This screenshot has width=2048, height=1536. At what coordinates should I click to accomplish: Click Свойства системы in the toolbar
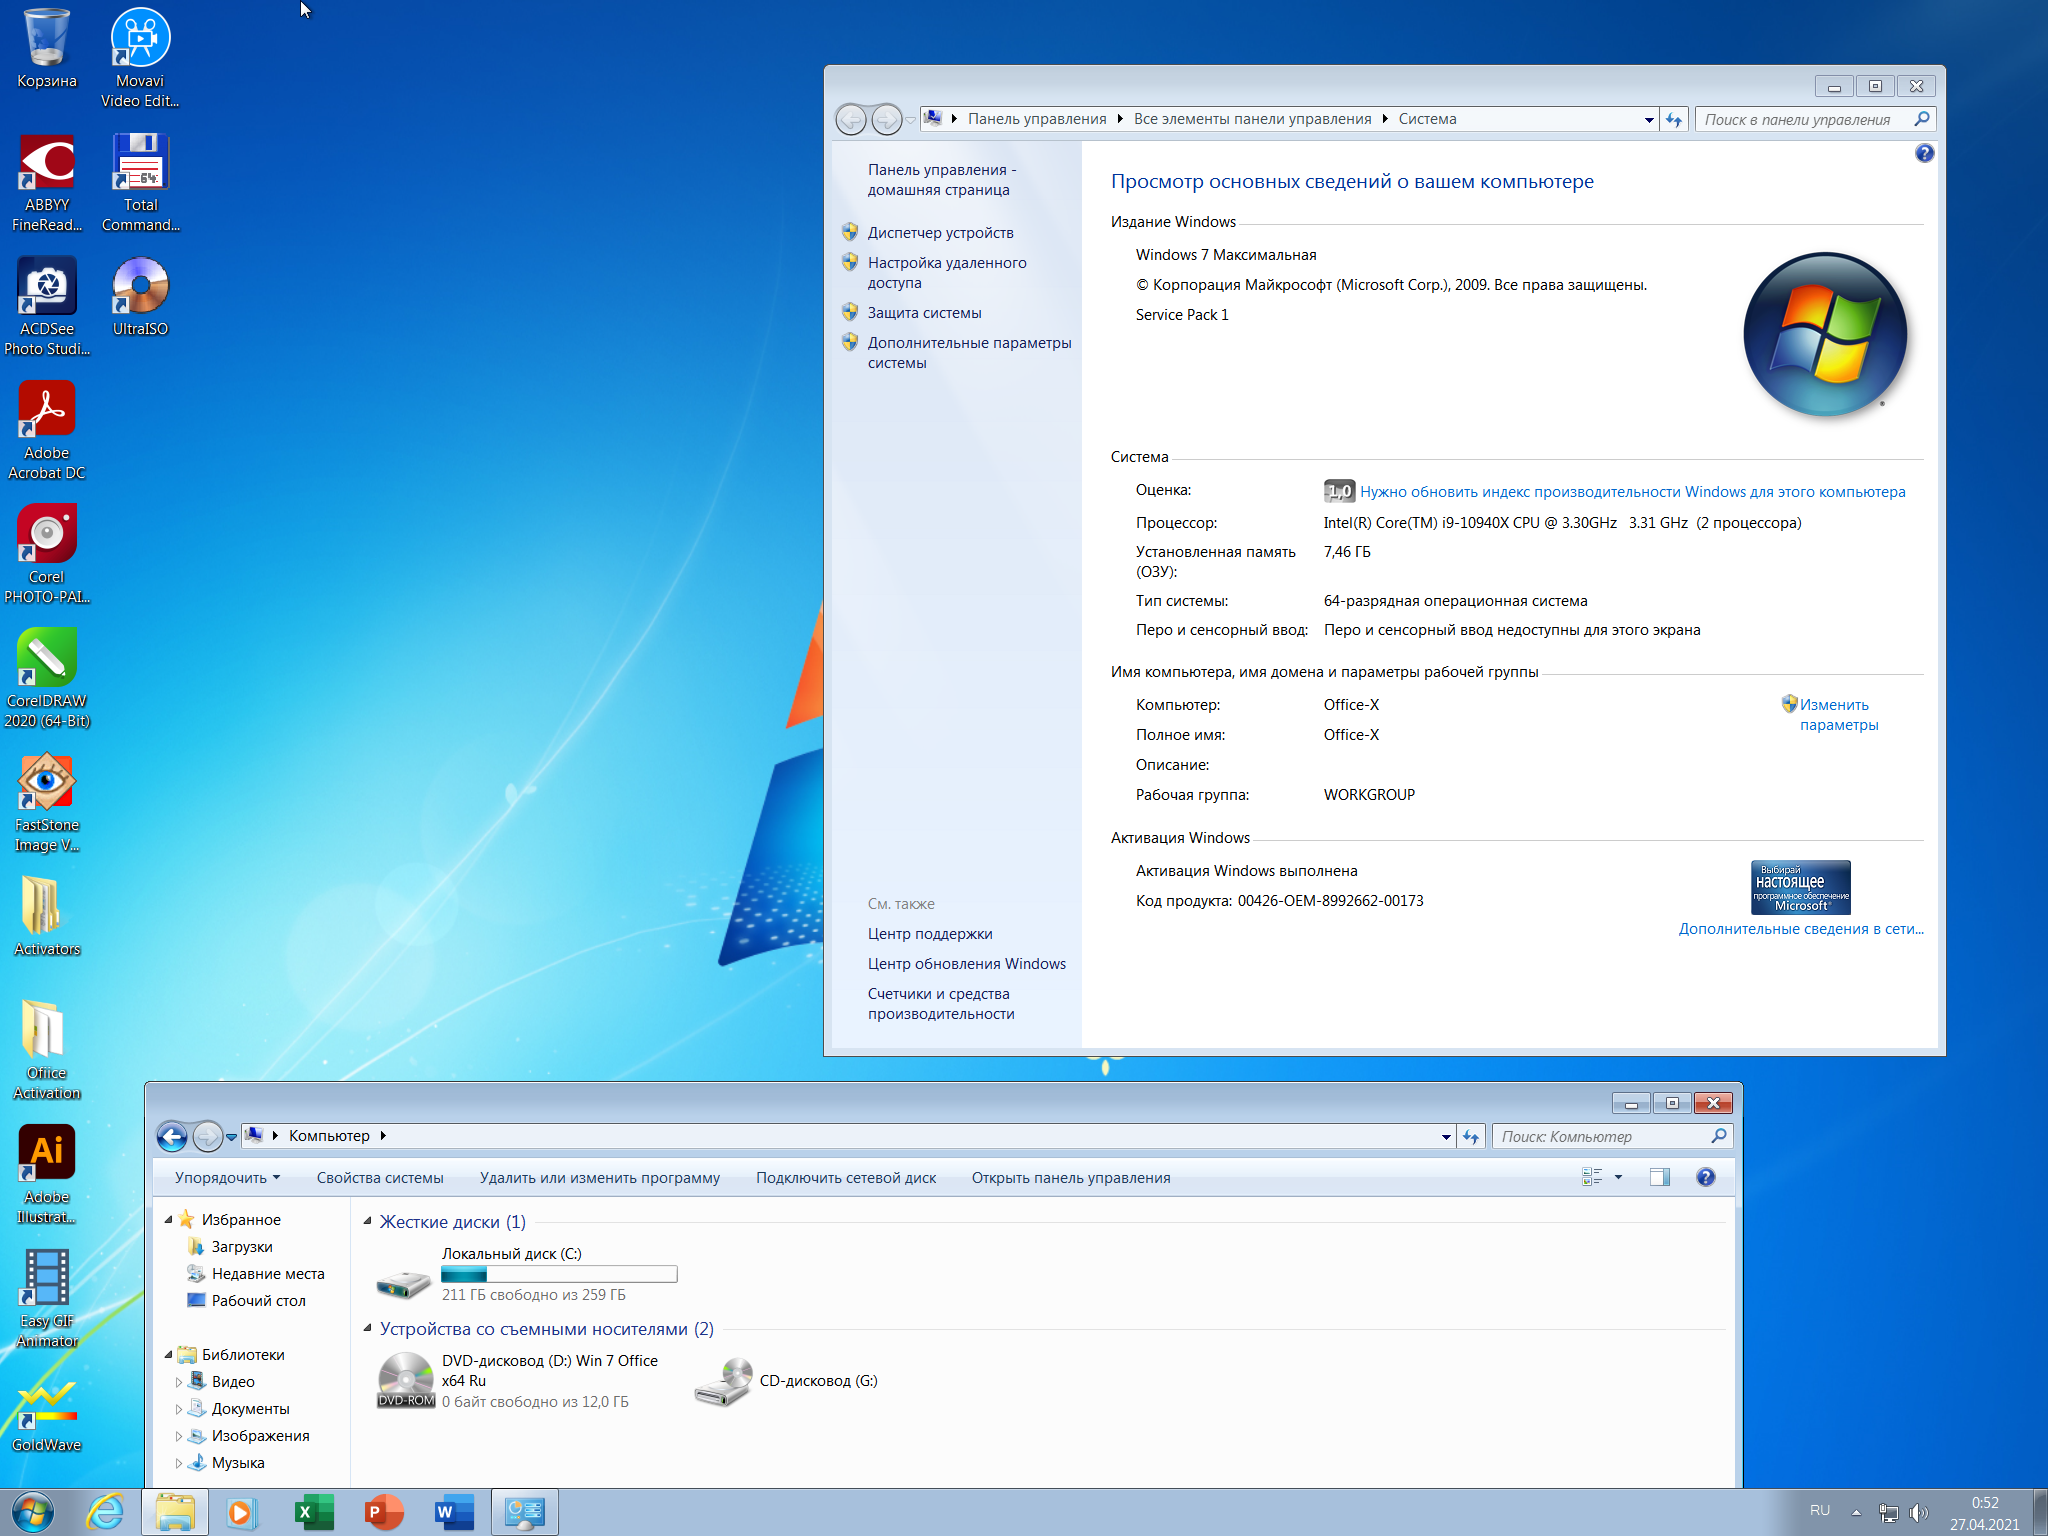[x=380, y=1178]
